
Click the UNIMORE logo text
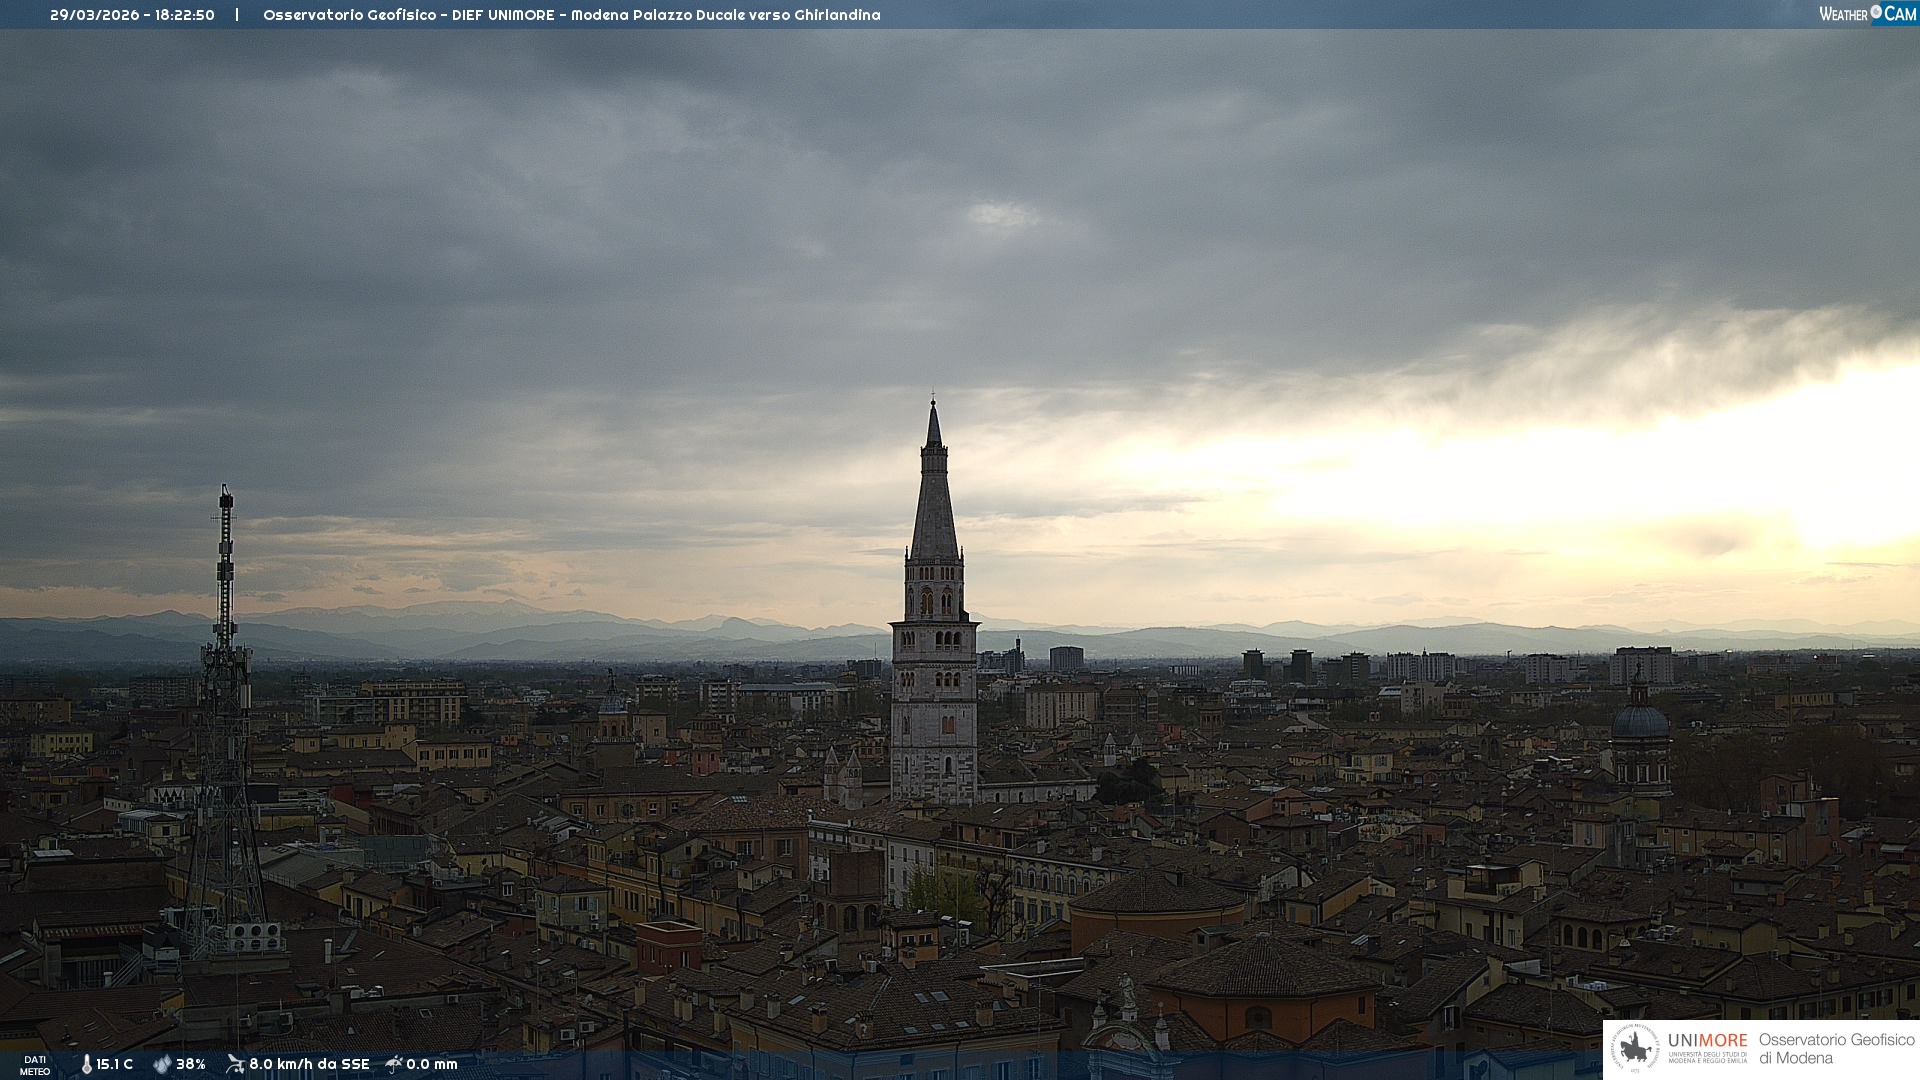click(x=1707, y=1041)
